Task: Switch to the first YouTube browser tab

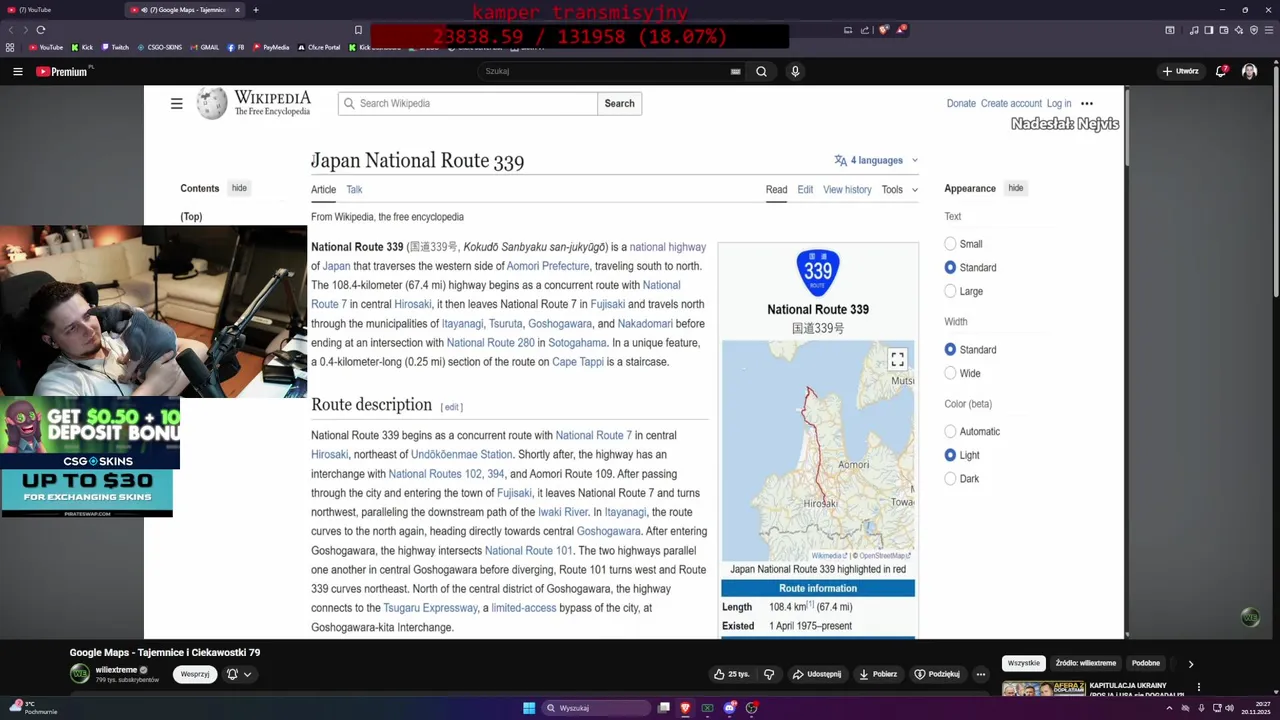Action: (x=60, y=10)
